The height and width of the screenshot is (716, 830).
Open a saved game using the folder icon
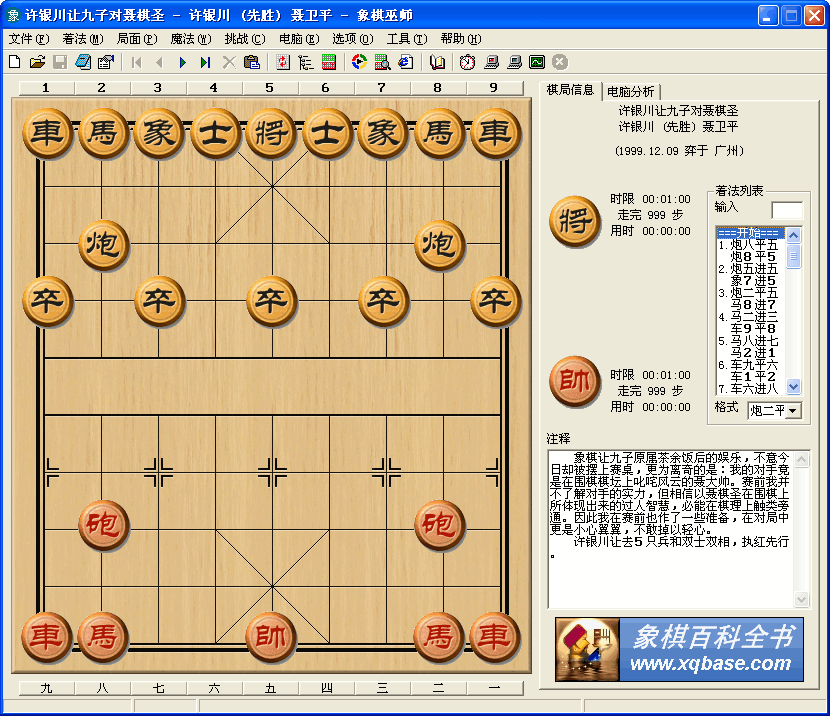pyautogui.click(x=36, y=61)
